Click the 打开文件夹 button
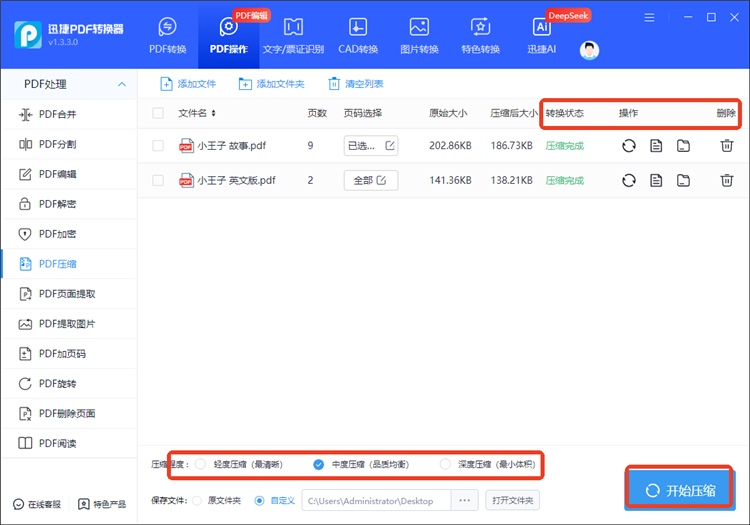 point(512,501)
